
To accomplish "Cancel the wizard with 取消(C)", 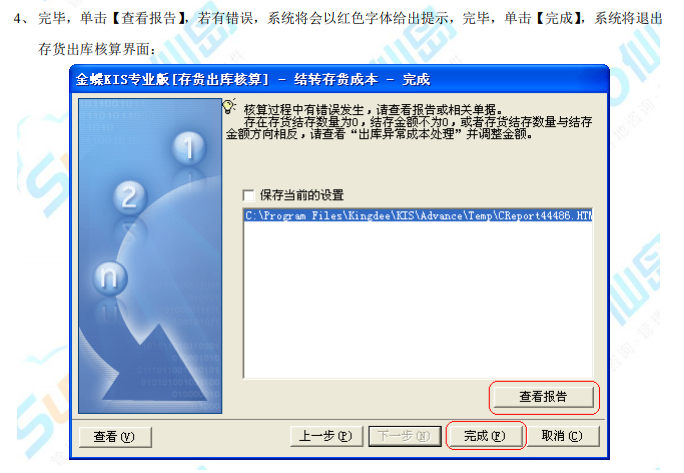I will 562,435.
